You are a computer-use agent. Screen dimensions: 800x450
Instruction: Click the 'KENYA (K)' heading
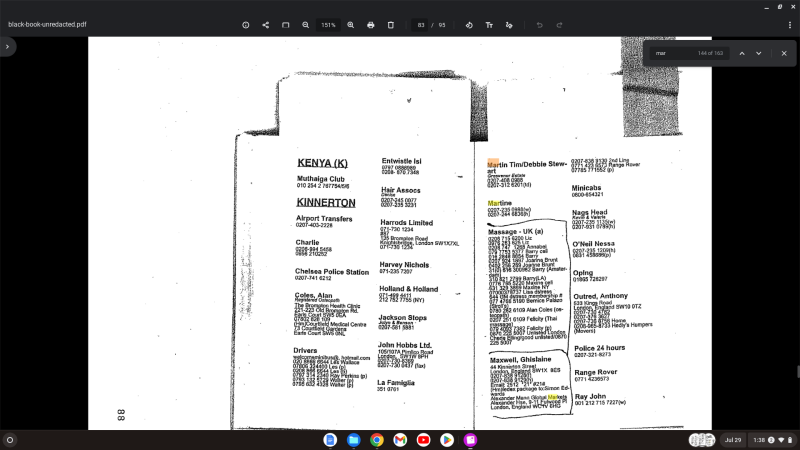[x=322, y=163]
